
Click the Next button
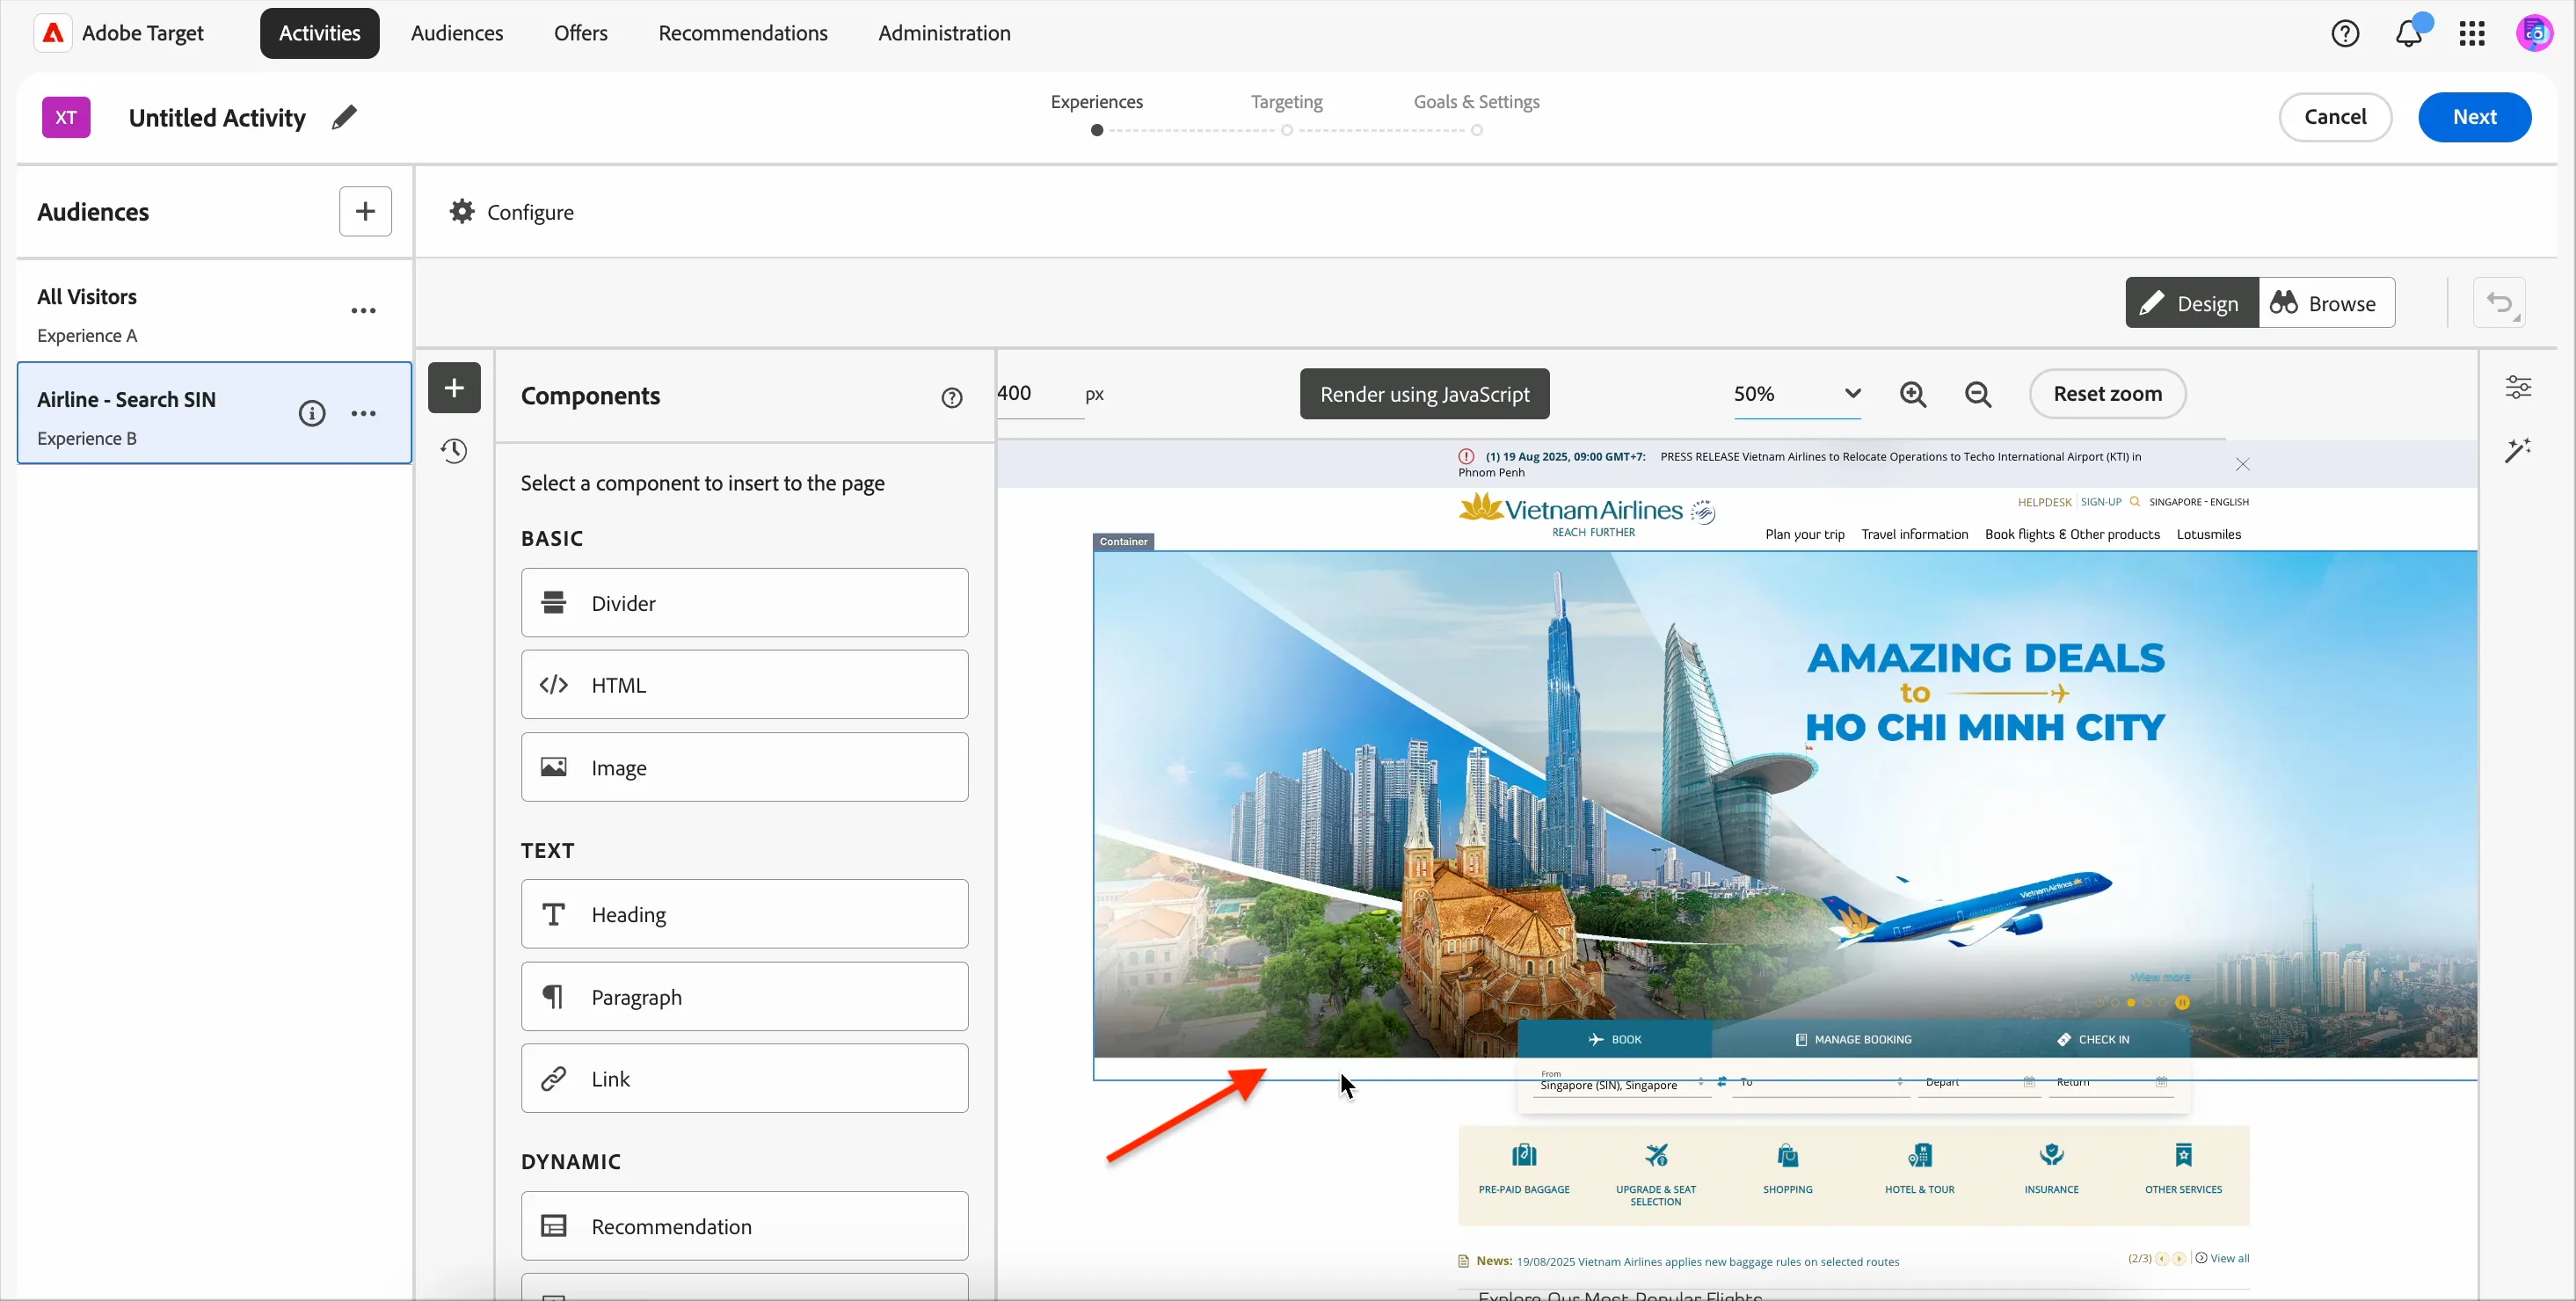tap(2475, 117)
